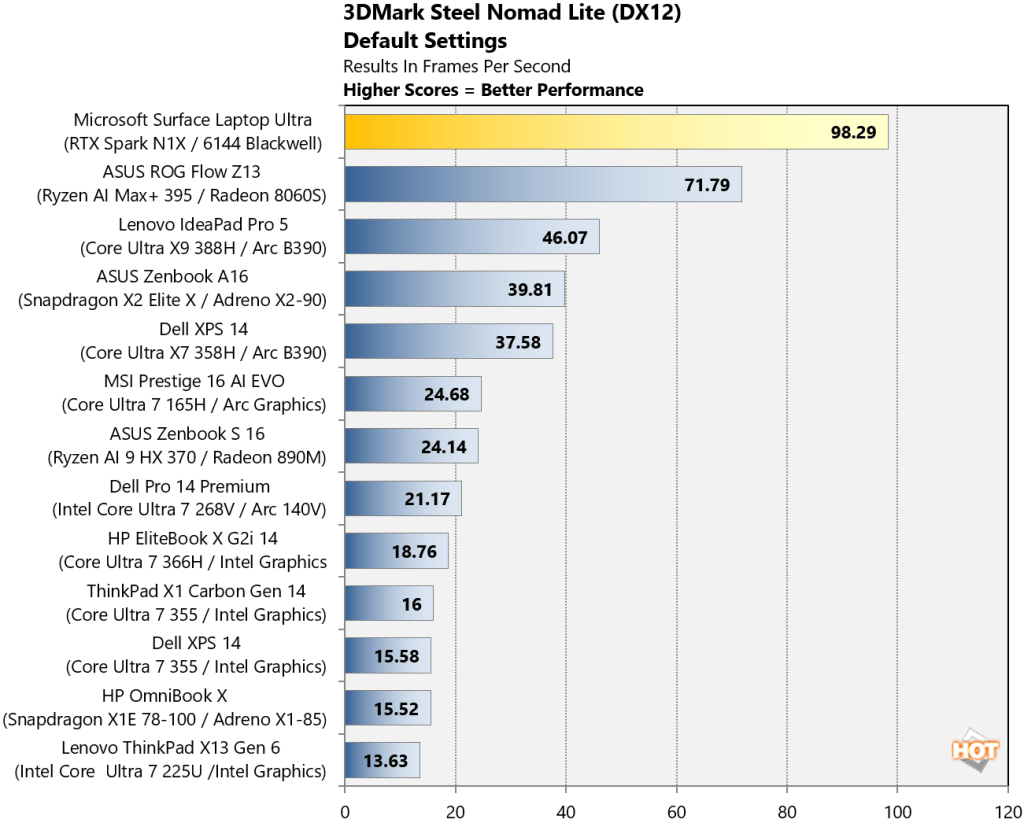Image resolution: width=1024 pixels, height=823 pixels.
Task: Select the 37.58 score value
Action: coord(518,342)
